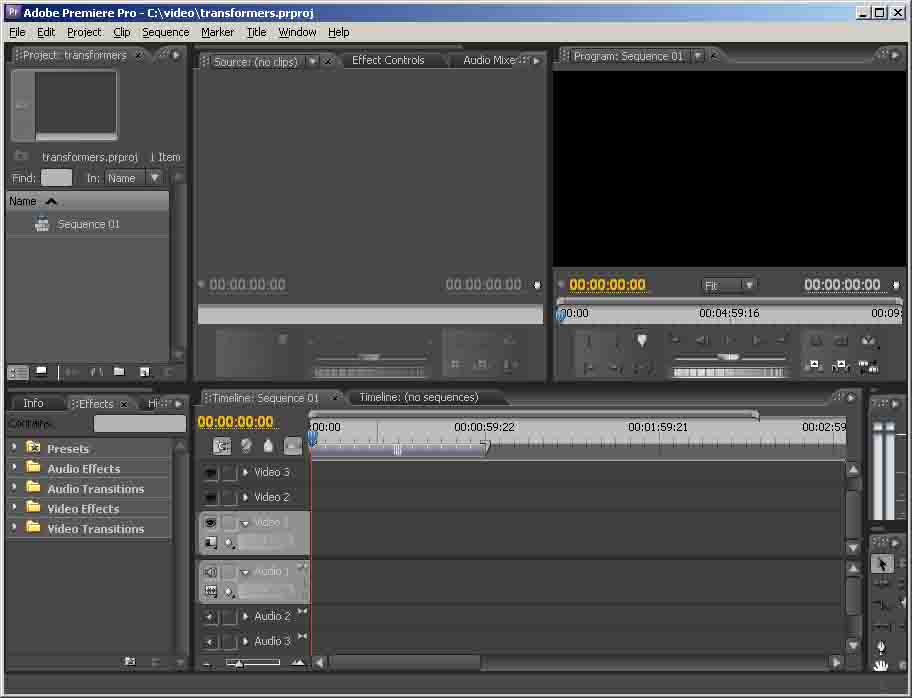Open the Trim monitor from Program monitor

pyautogui.click(x=868, y=366)
